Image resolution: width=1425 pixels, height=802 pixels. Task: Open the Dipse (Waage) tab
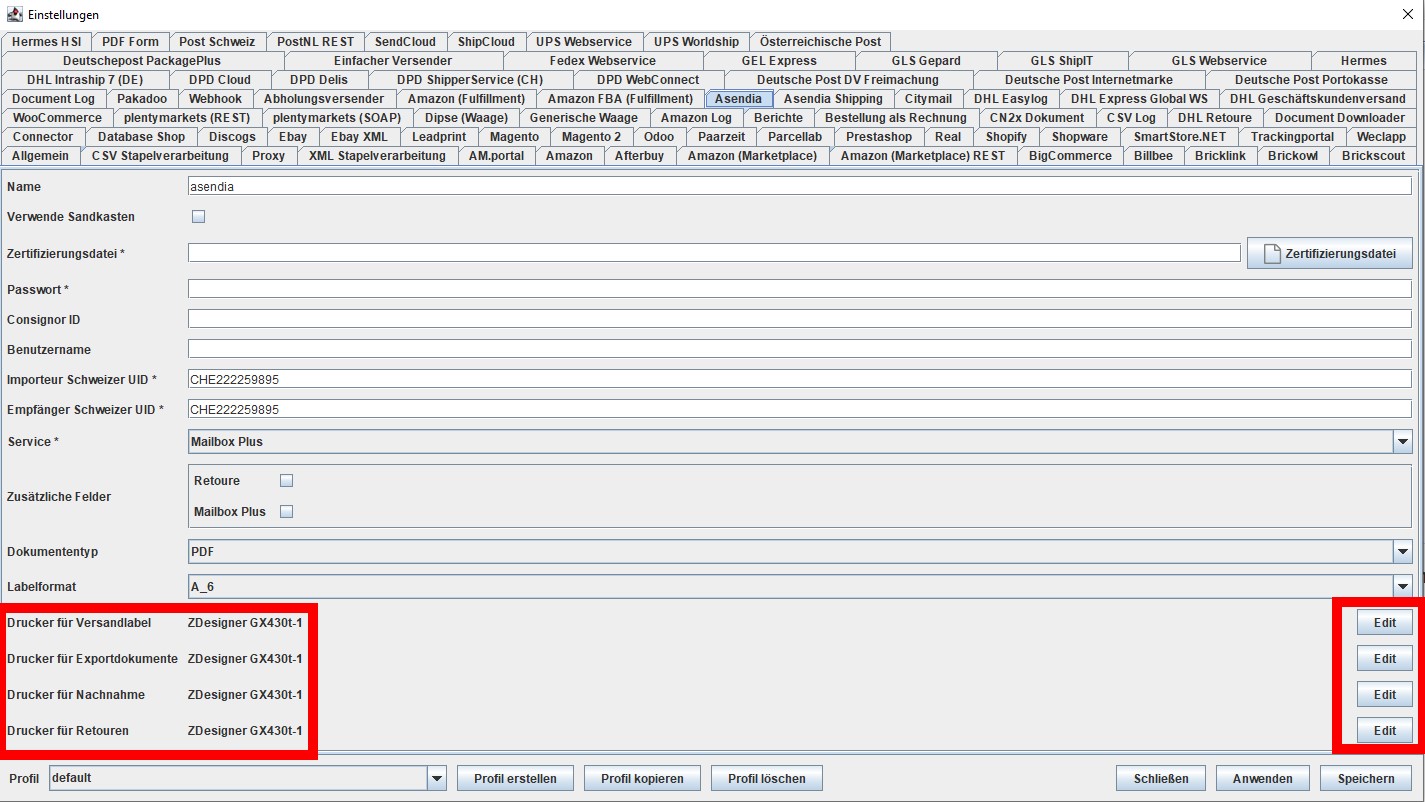[x=466, y=118]
